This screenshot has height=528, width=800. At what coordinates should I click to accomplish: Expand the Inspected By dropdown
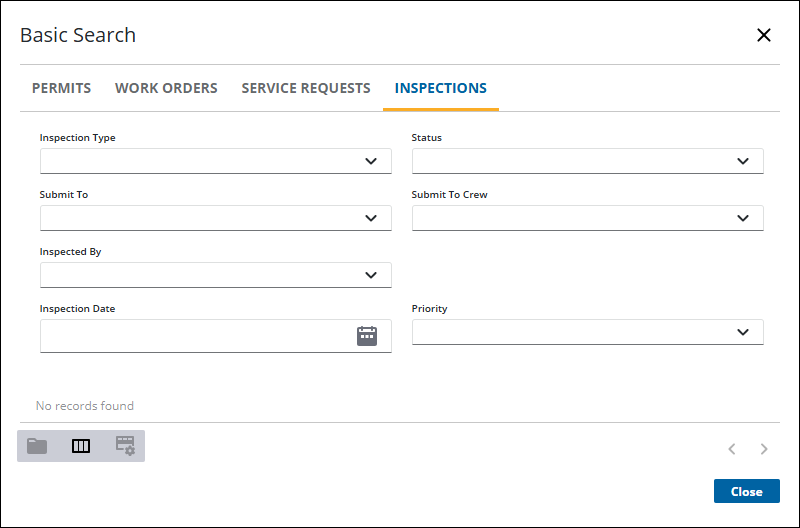click(371, 275)
